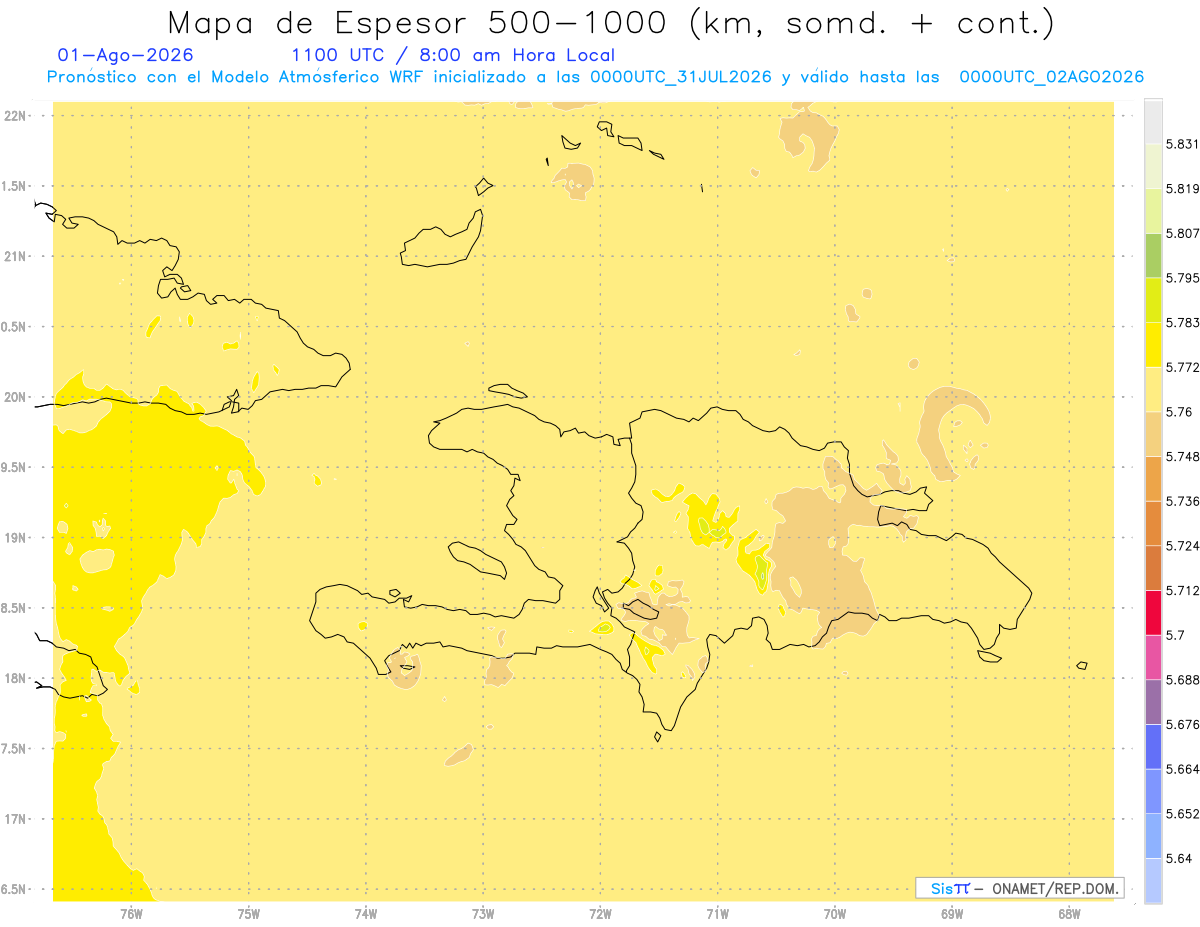Click the 21N latitude label

15,257
